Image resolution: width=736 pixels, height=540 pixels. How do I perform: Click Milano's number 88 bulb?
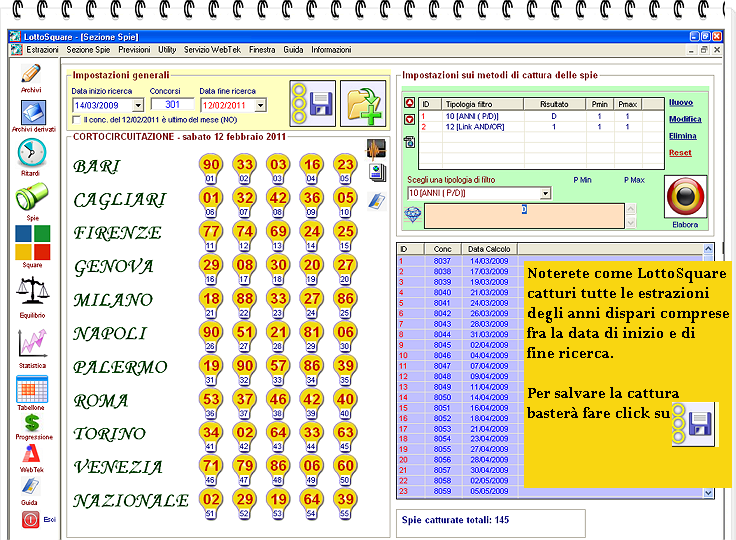[245, 298]
